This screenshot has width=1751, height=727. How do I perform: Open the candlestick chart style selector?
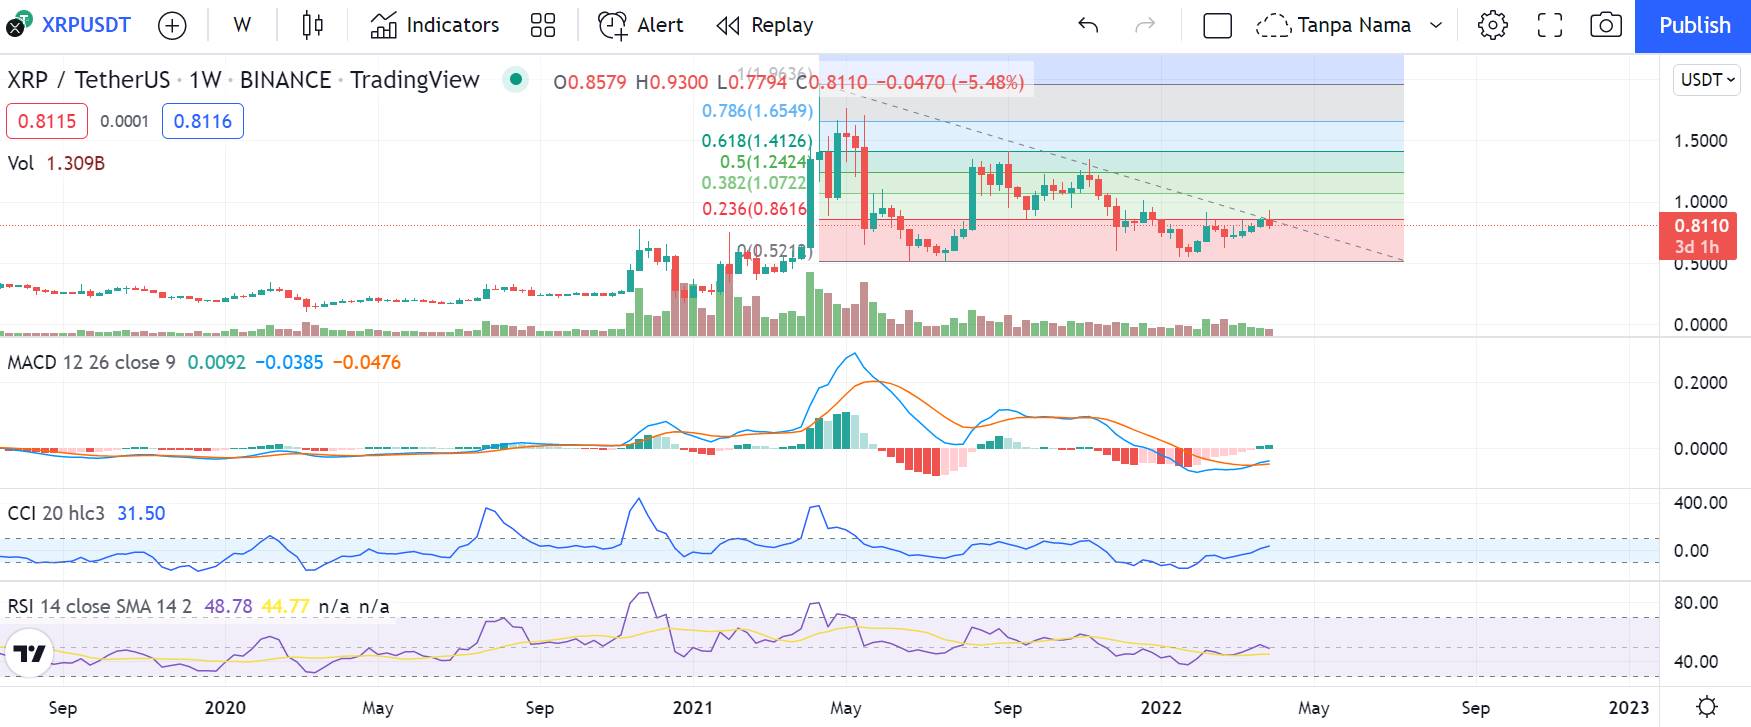[x=313, y=25]
